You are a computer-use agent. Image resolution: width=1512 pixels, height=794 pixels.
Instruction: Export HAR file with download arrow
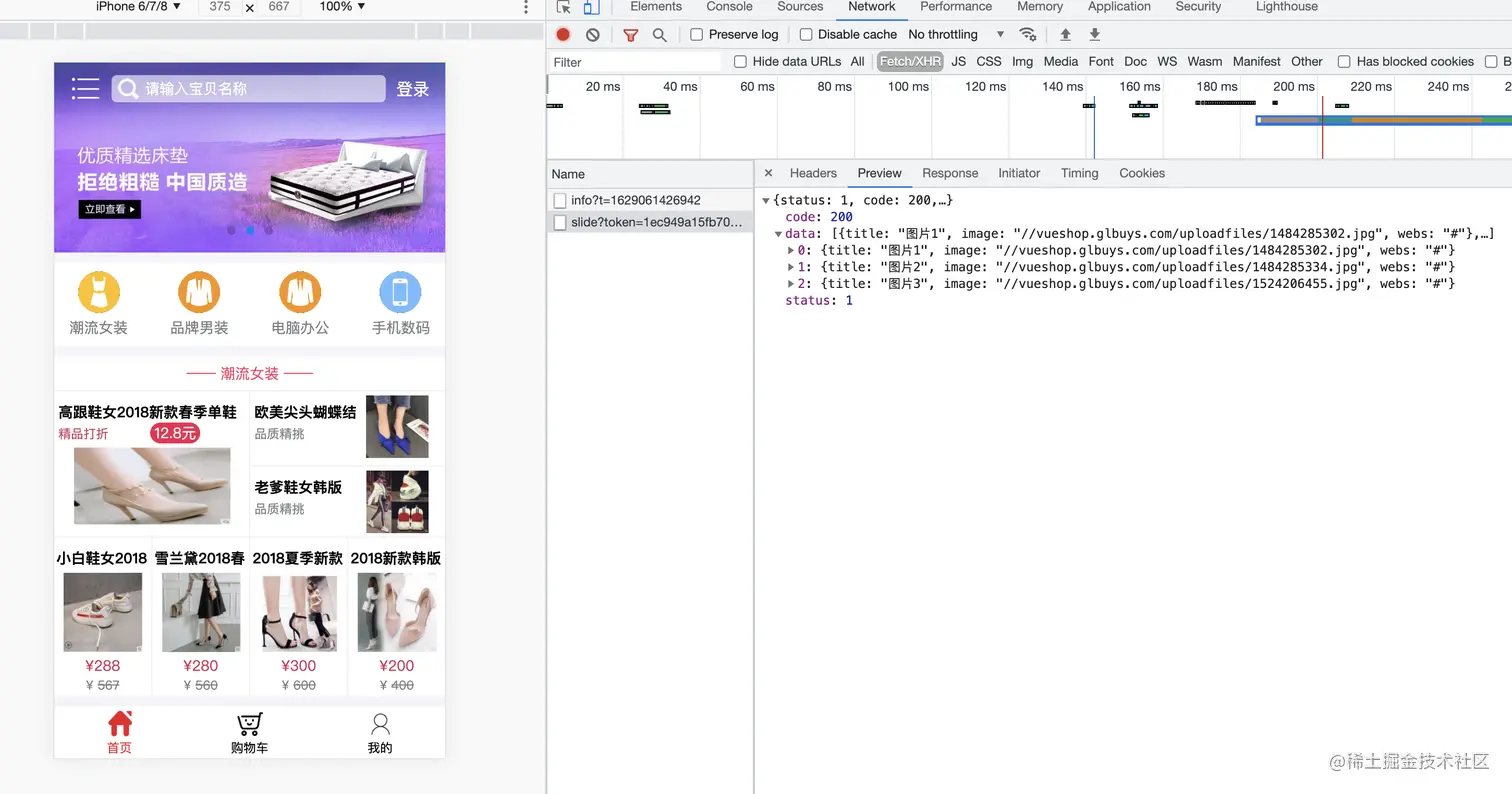[x=1095, y=34]
